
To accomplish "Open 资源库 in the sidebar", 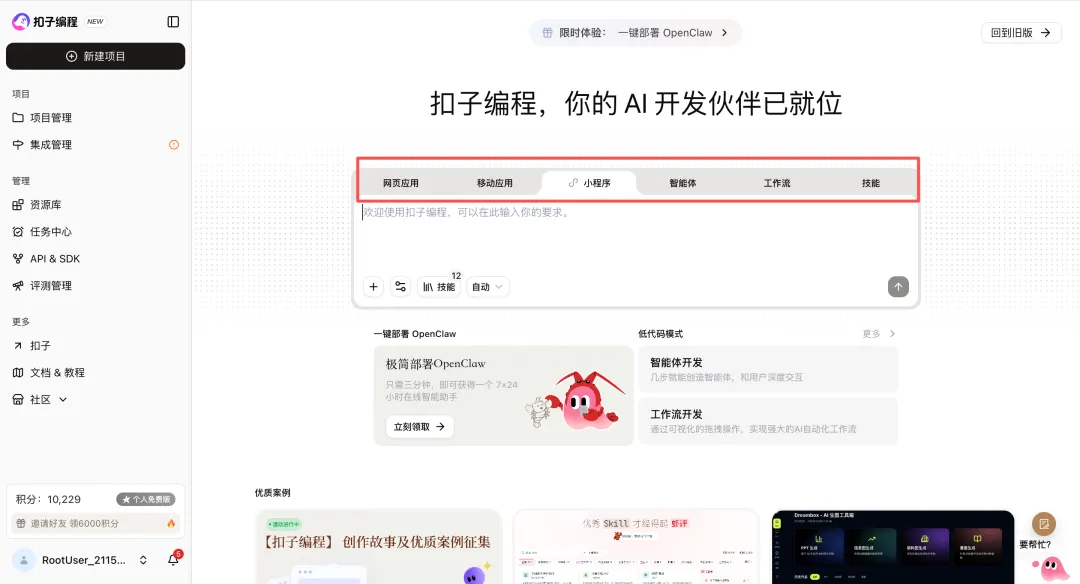I will pos(96,205).
